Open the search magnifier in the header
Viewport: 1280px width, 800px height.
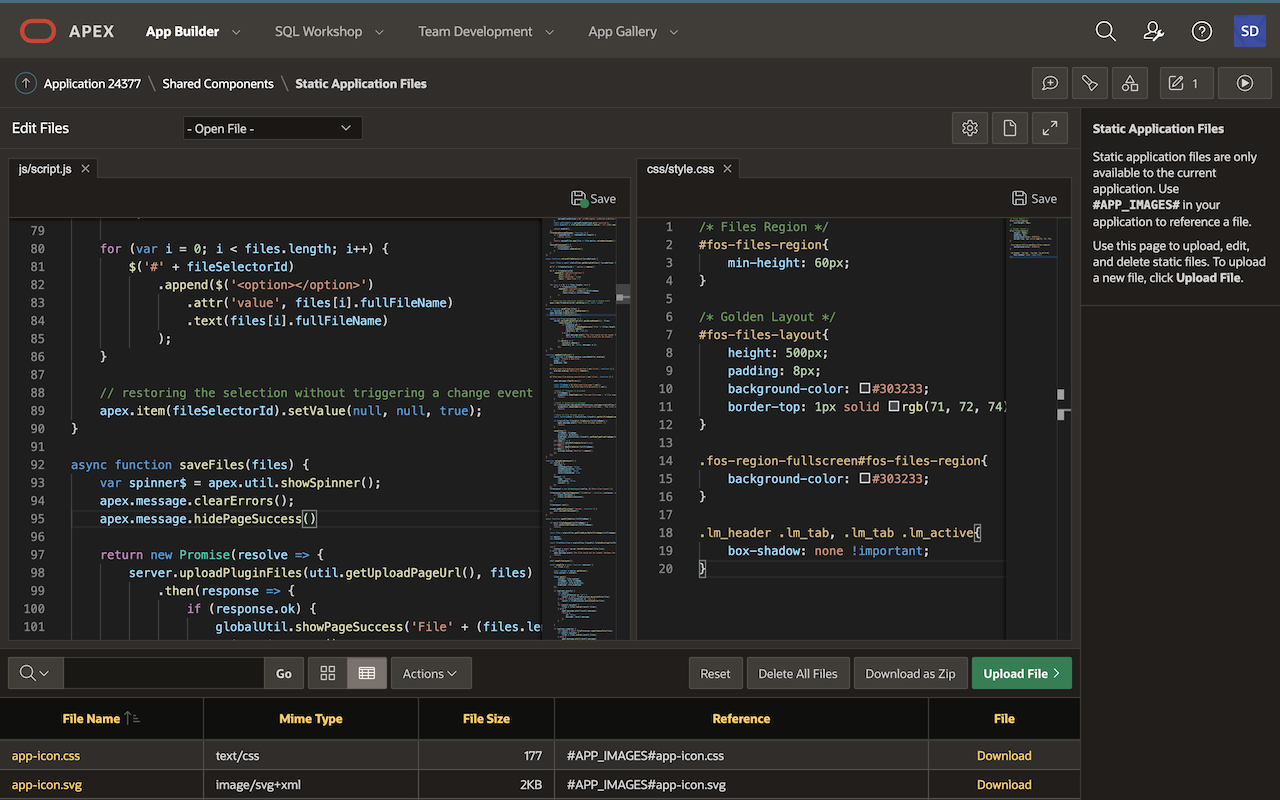click(x=1105, y=31)
